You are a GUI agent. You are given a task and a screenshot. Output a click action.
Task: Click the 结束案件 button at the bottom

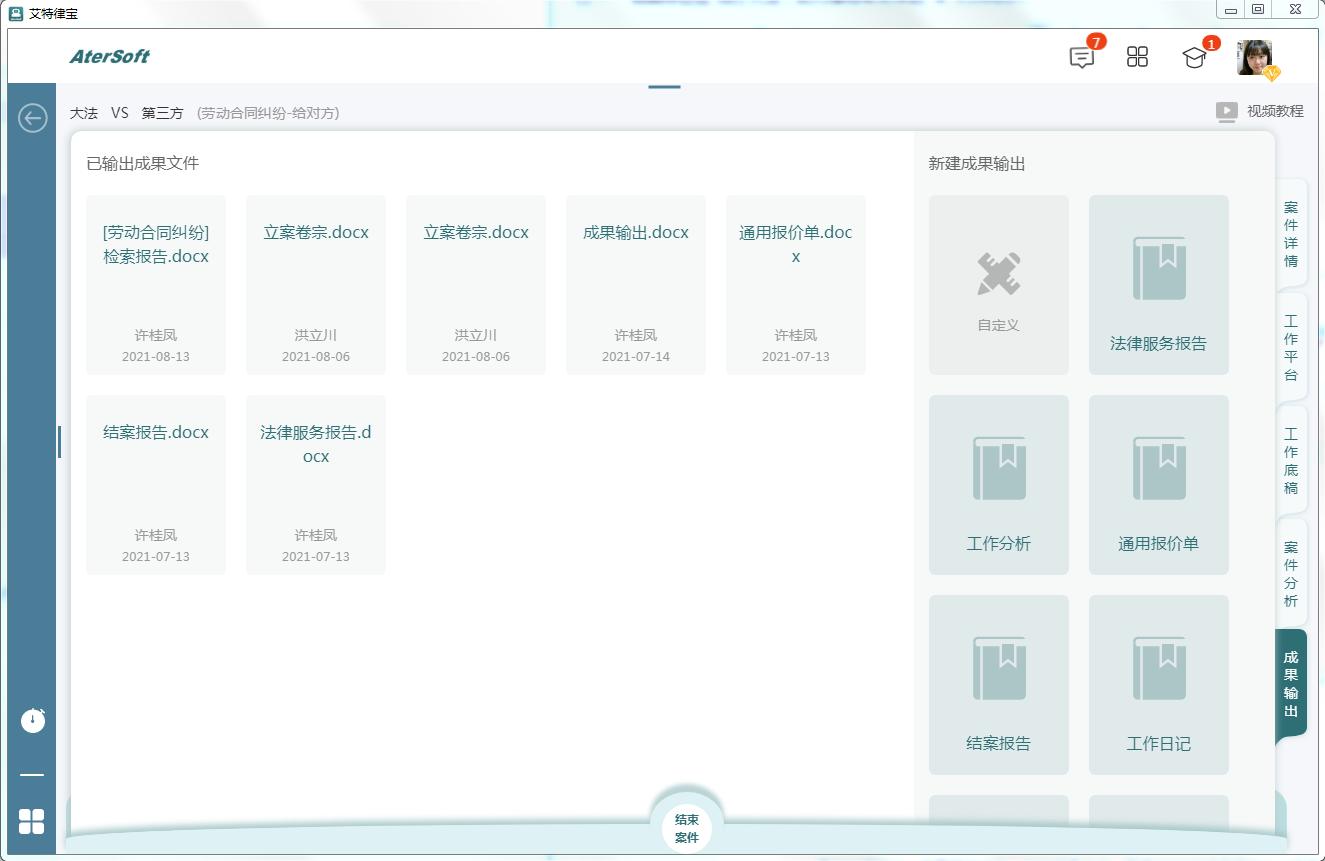(x=686, y=827)
